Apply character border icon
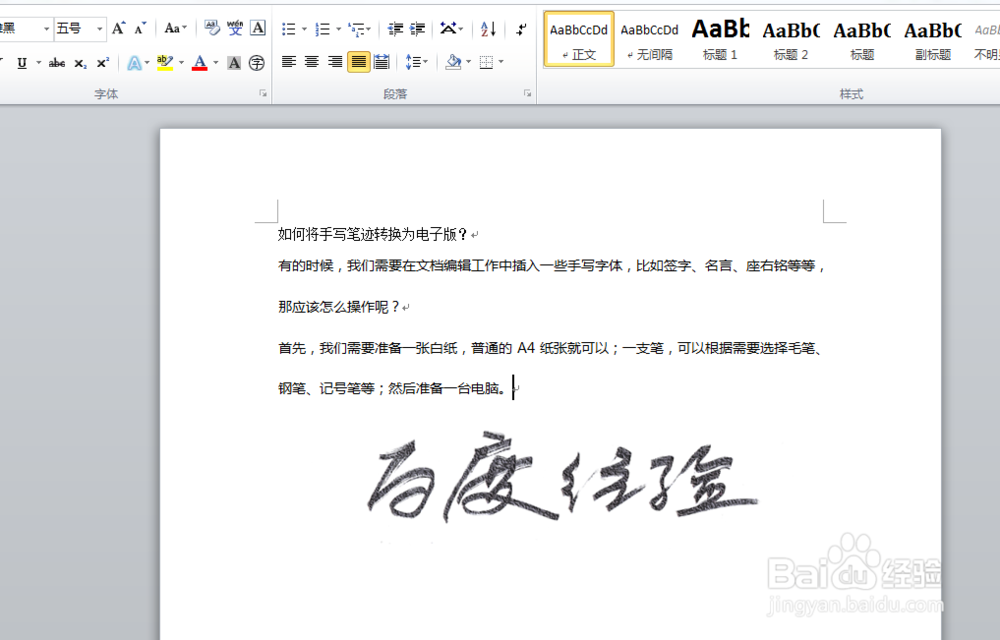 pyautogui.click(x=258, y=28)
